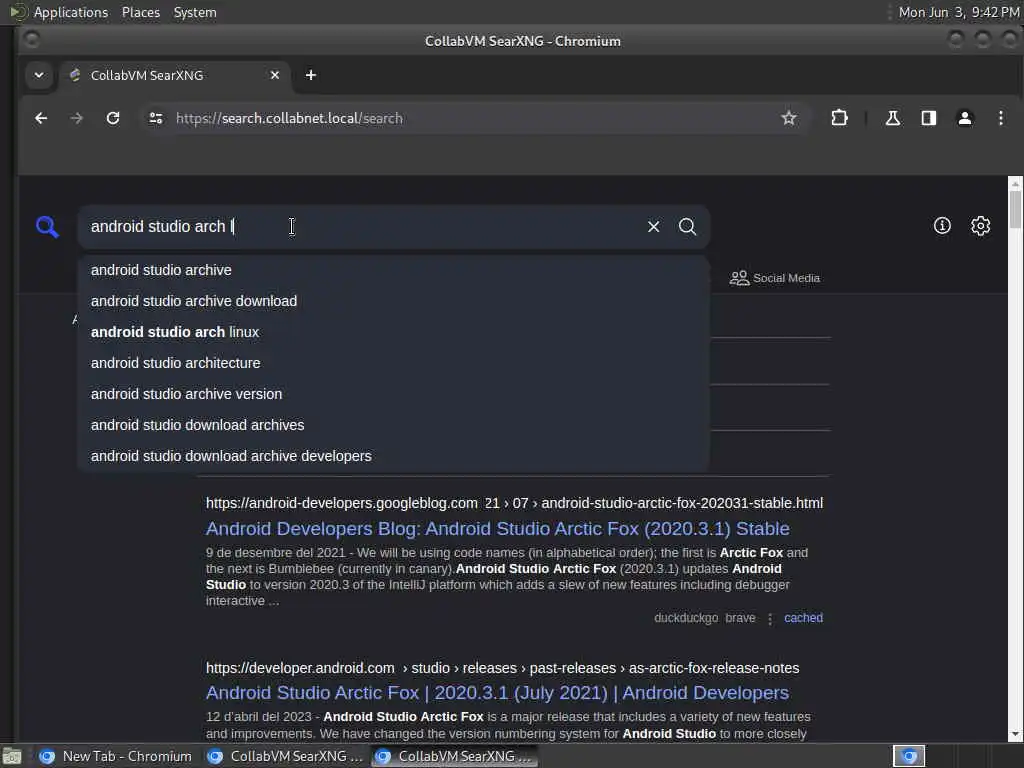The height and width of the screenshot is (768, 1024).
Task: Open SearXNG preferences gear icon
Action: (980, 226)
